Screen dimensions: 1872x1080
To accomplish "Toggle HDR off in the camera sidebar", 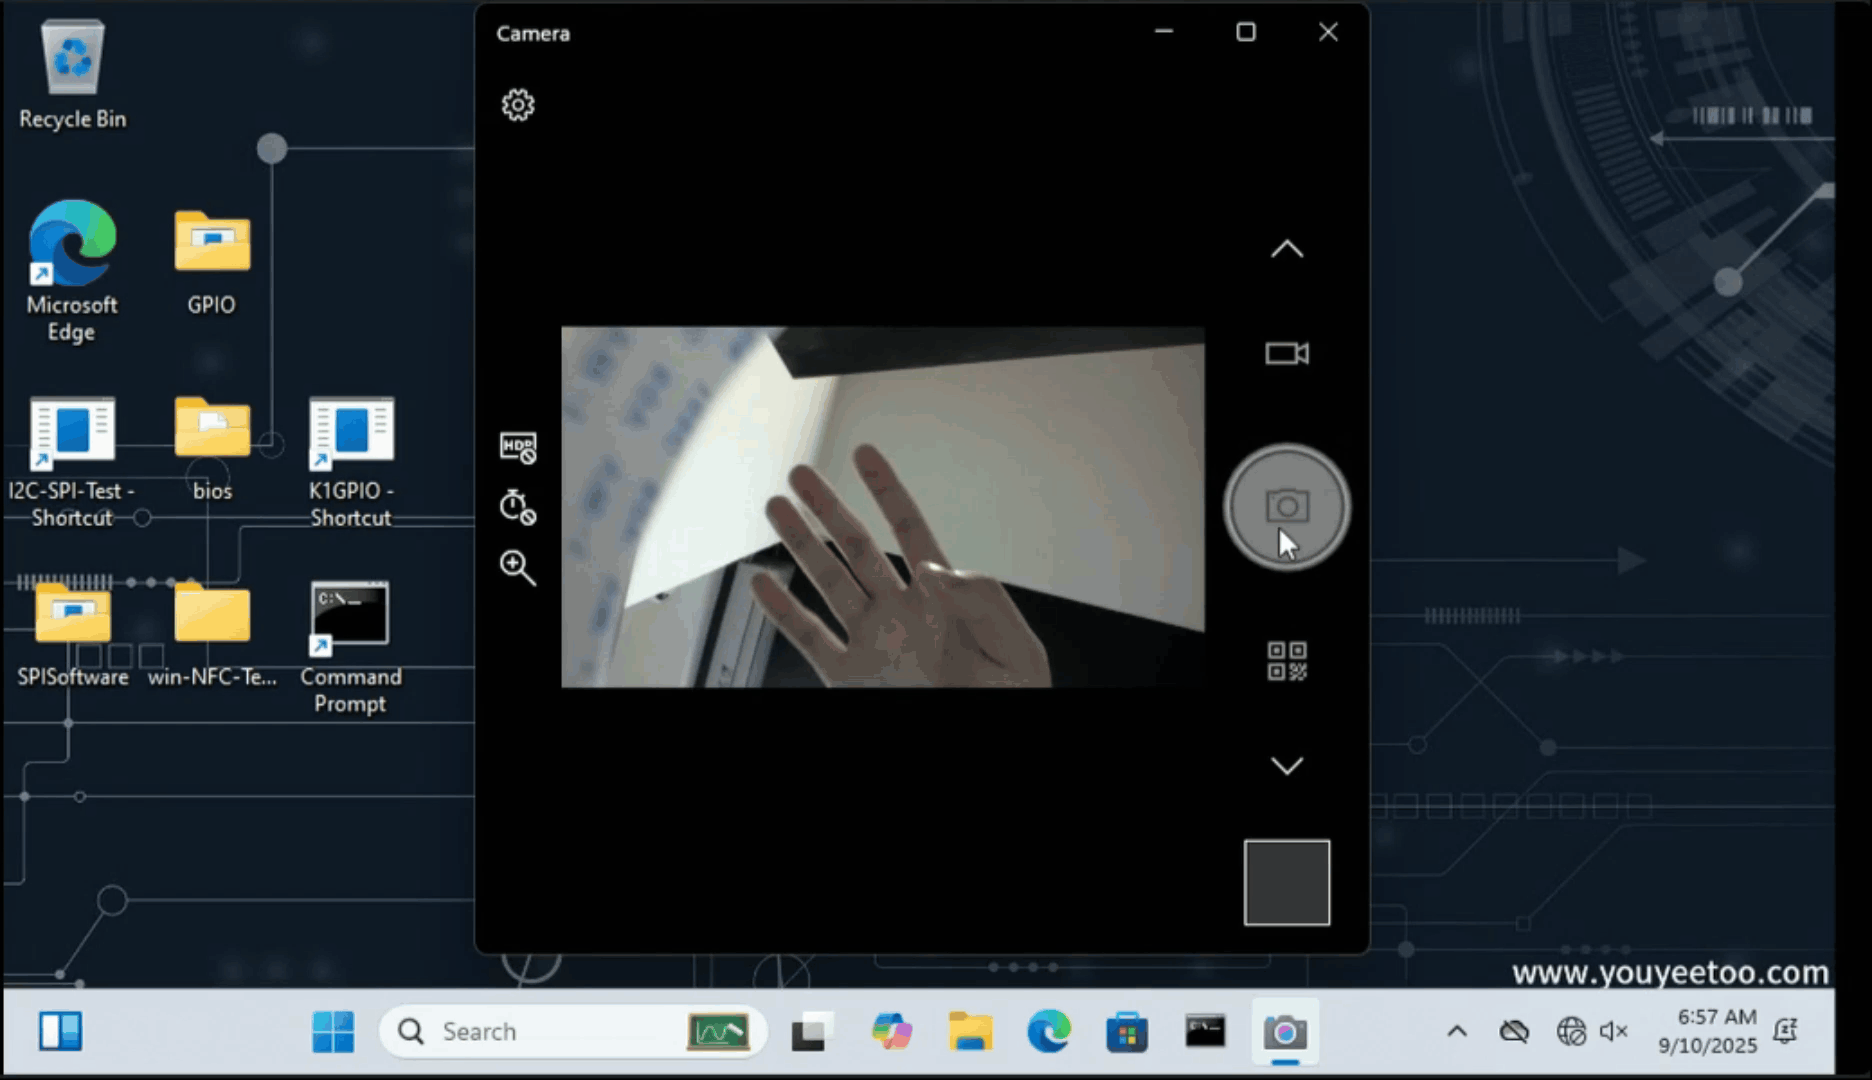I will coord(516,447).
